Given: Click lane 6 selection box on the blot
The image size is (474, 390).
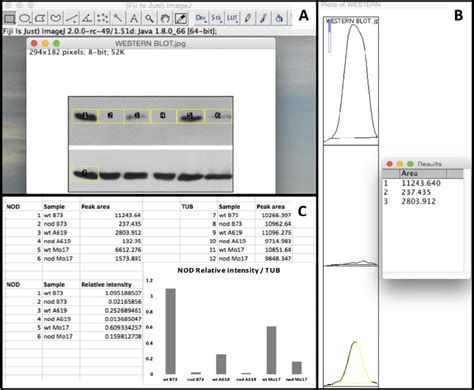Looking at the screenshot, I should pos(218,116).
